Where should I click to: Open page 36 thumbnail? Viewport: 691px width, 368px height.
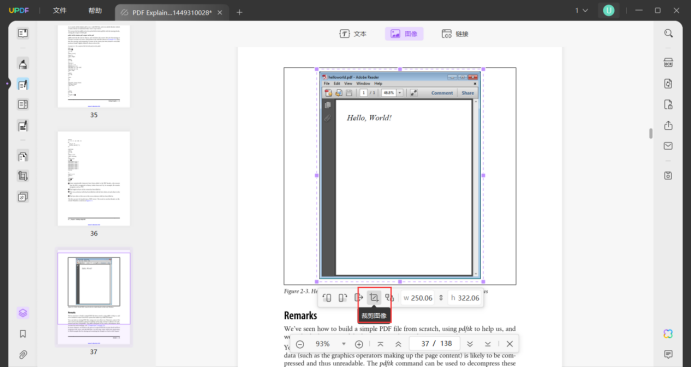click(94, 178)
